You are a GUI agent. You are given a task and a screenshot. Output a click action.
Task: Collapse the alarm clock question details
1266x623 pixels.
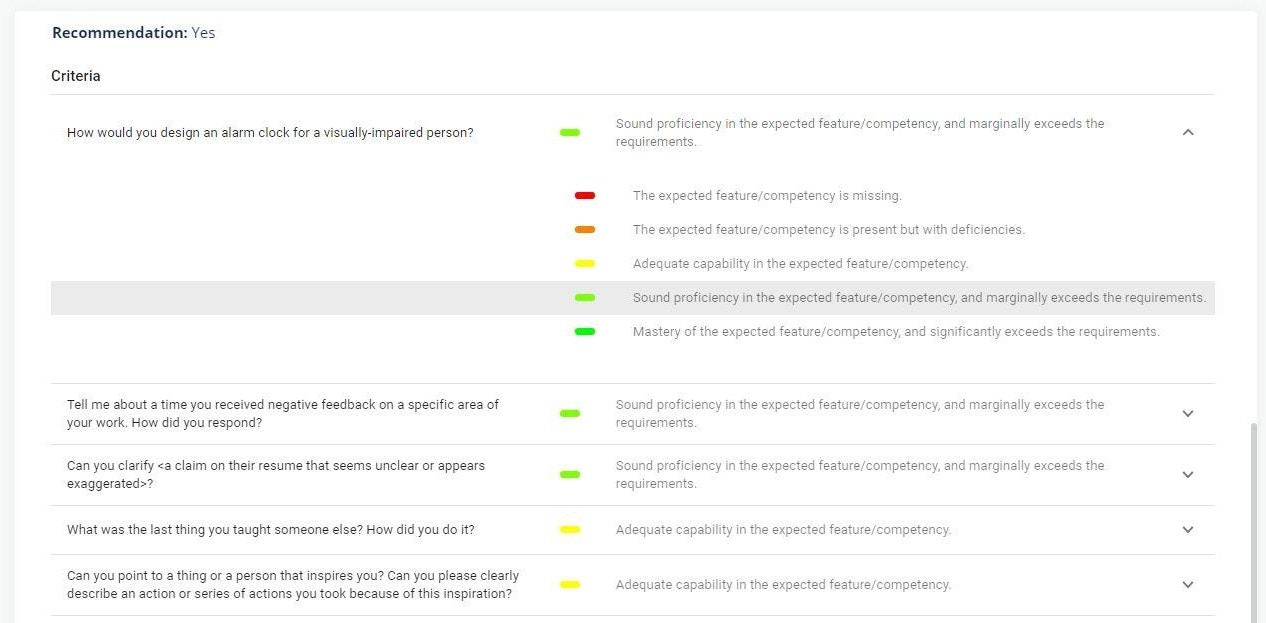[1188, 131]
